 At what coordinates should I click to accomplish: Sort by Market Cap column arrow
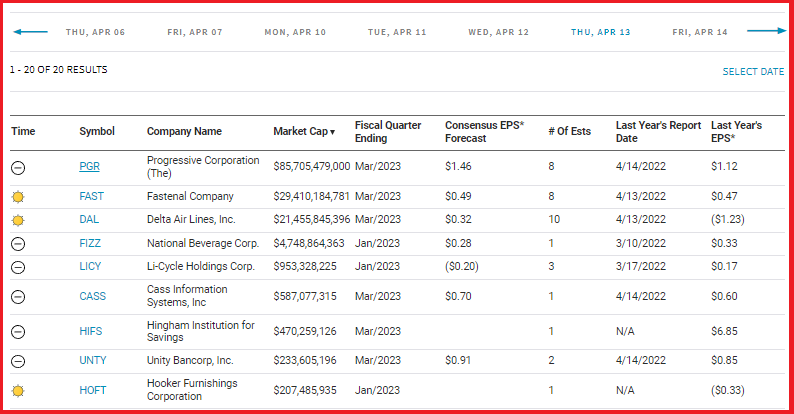click(332, 132)
